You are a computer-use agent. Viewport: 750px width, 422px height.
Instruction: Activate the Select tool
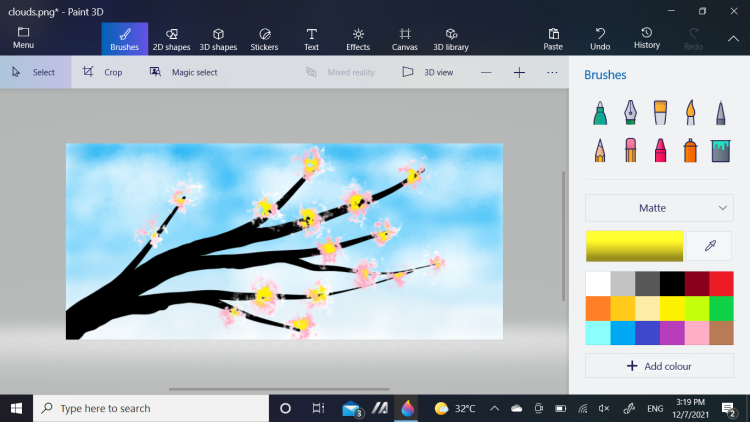pos(35,72)
